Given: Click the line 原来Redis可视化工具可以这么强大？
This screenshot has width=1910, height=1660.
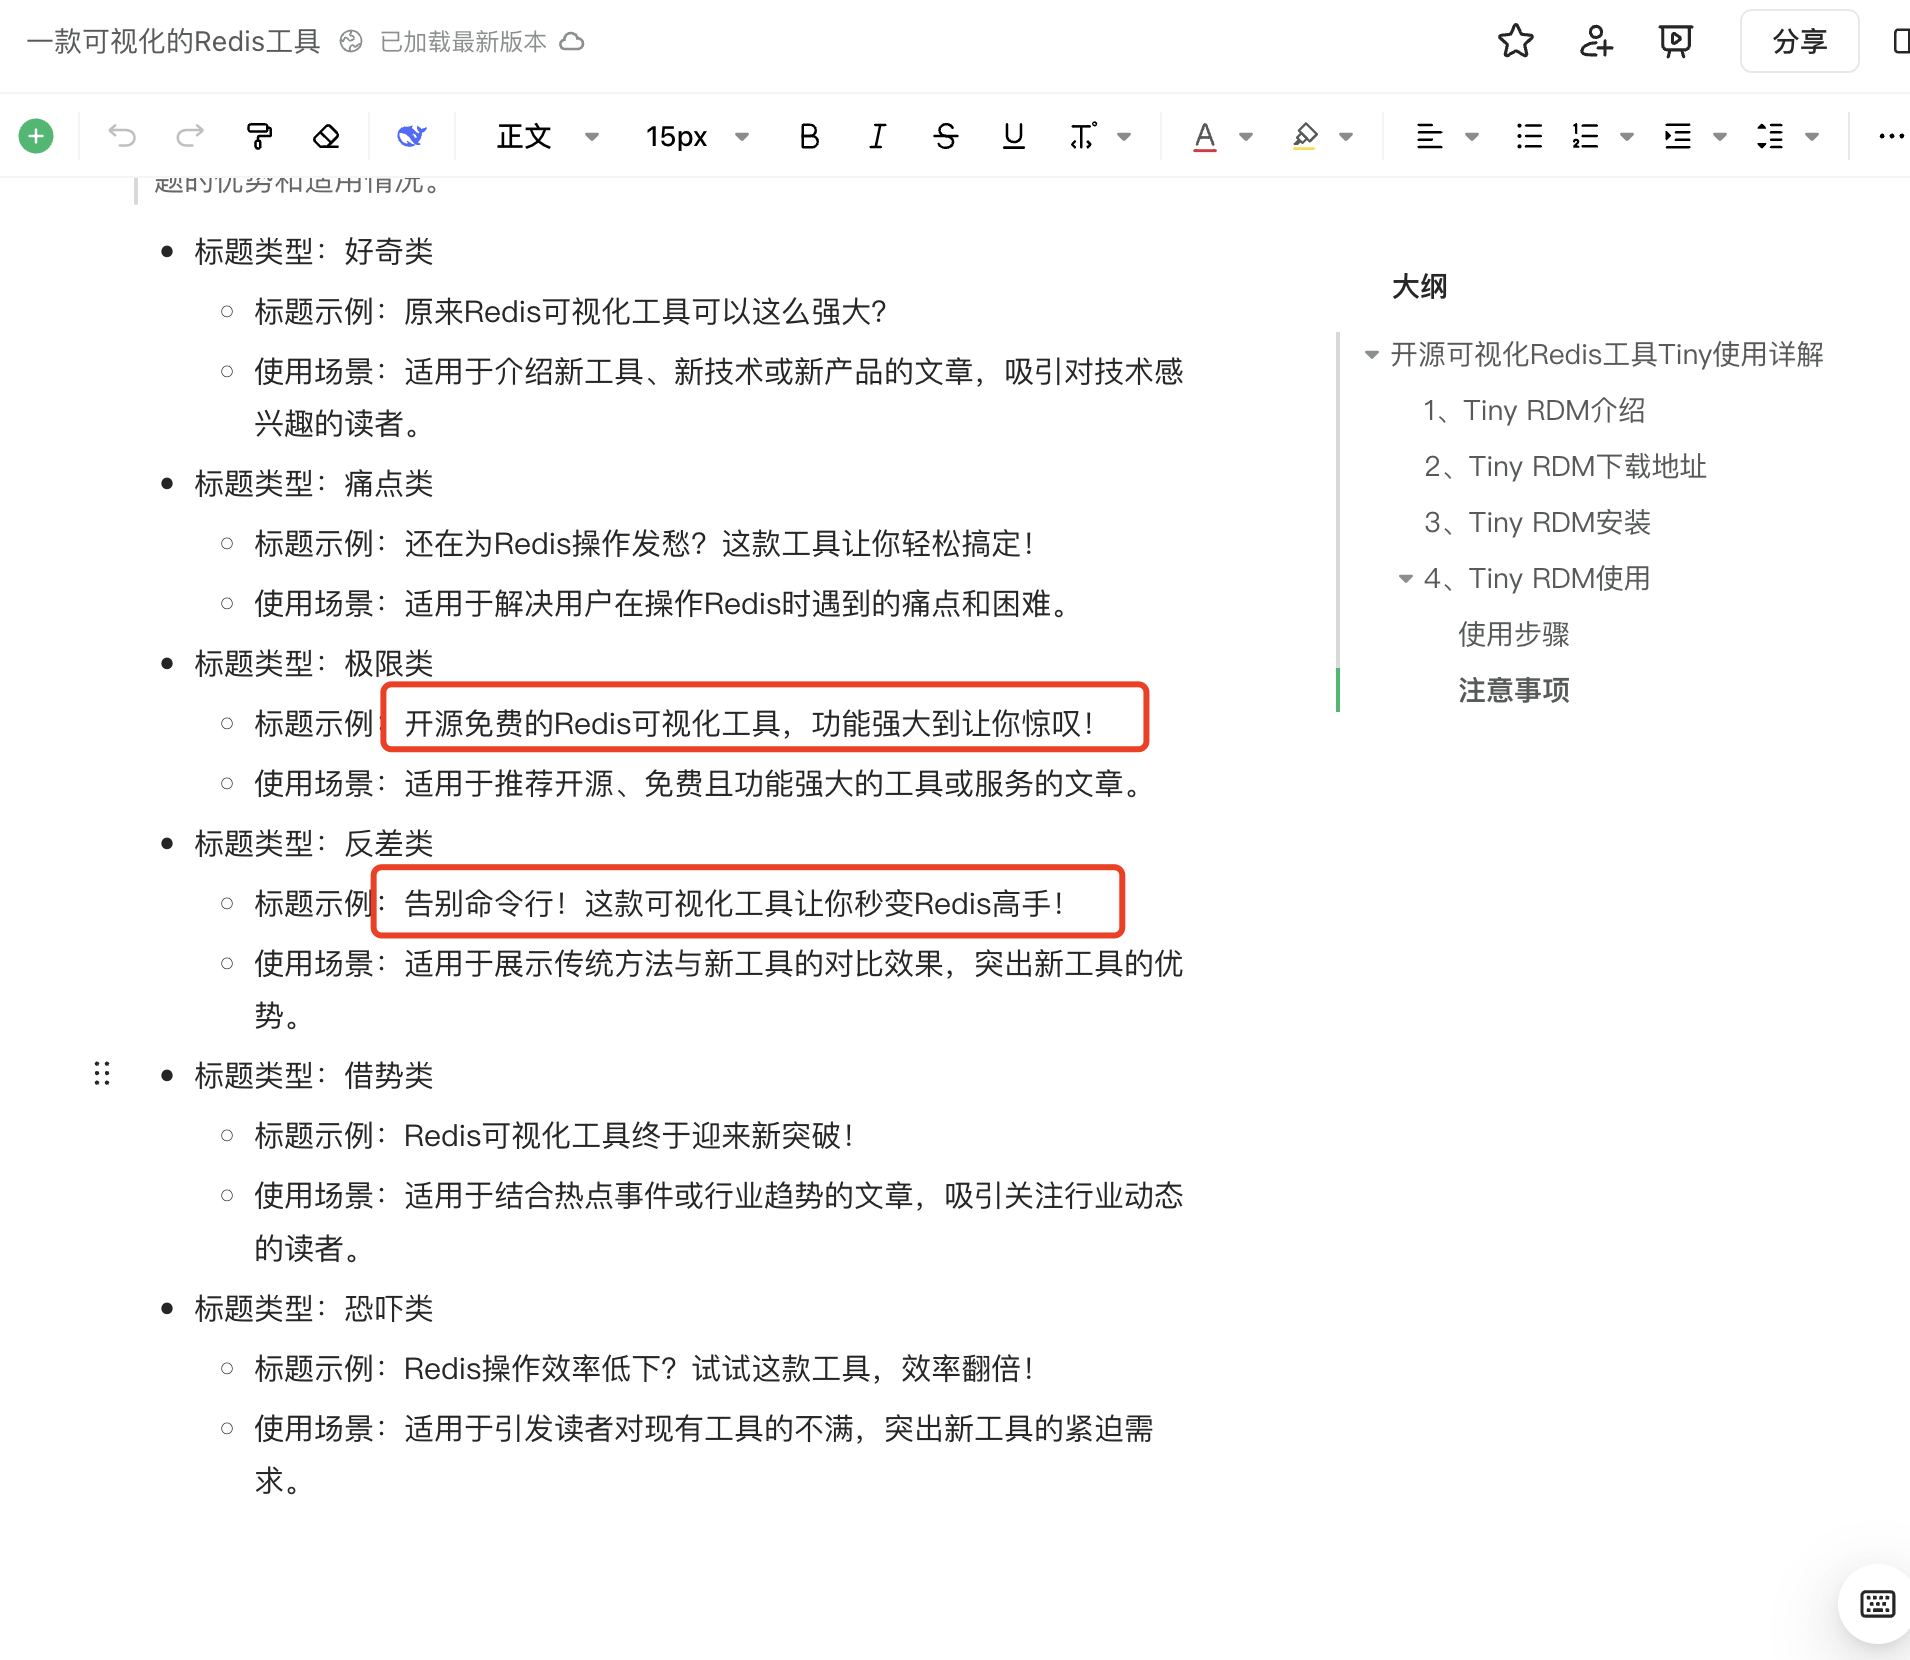Looking at the screenshot, I should click(646, 312).
